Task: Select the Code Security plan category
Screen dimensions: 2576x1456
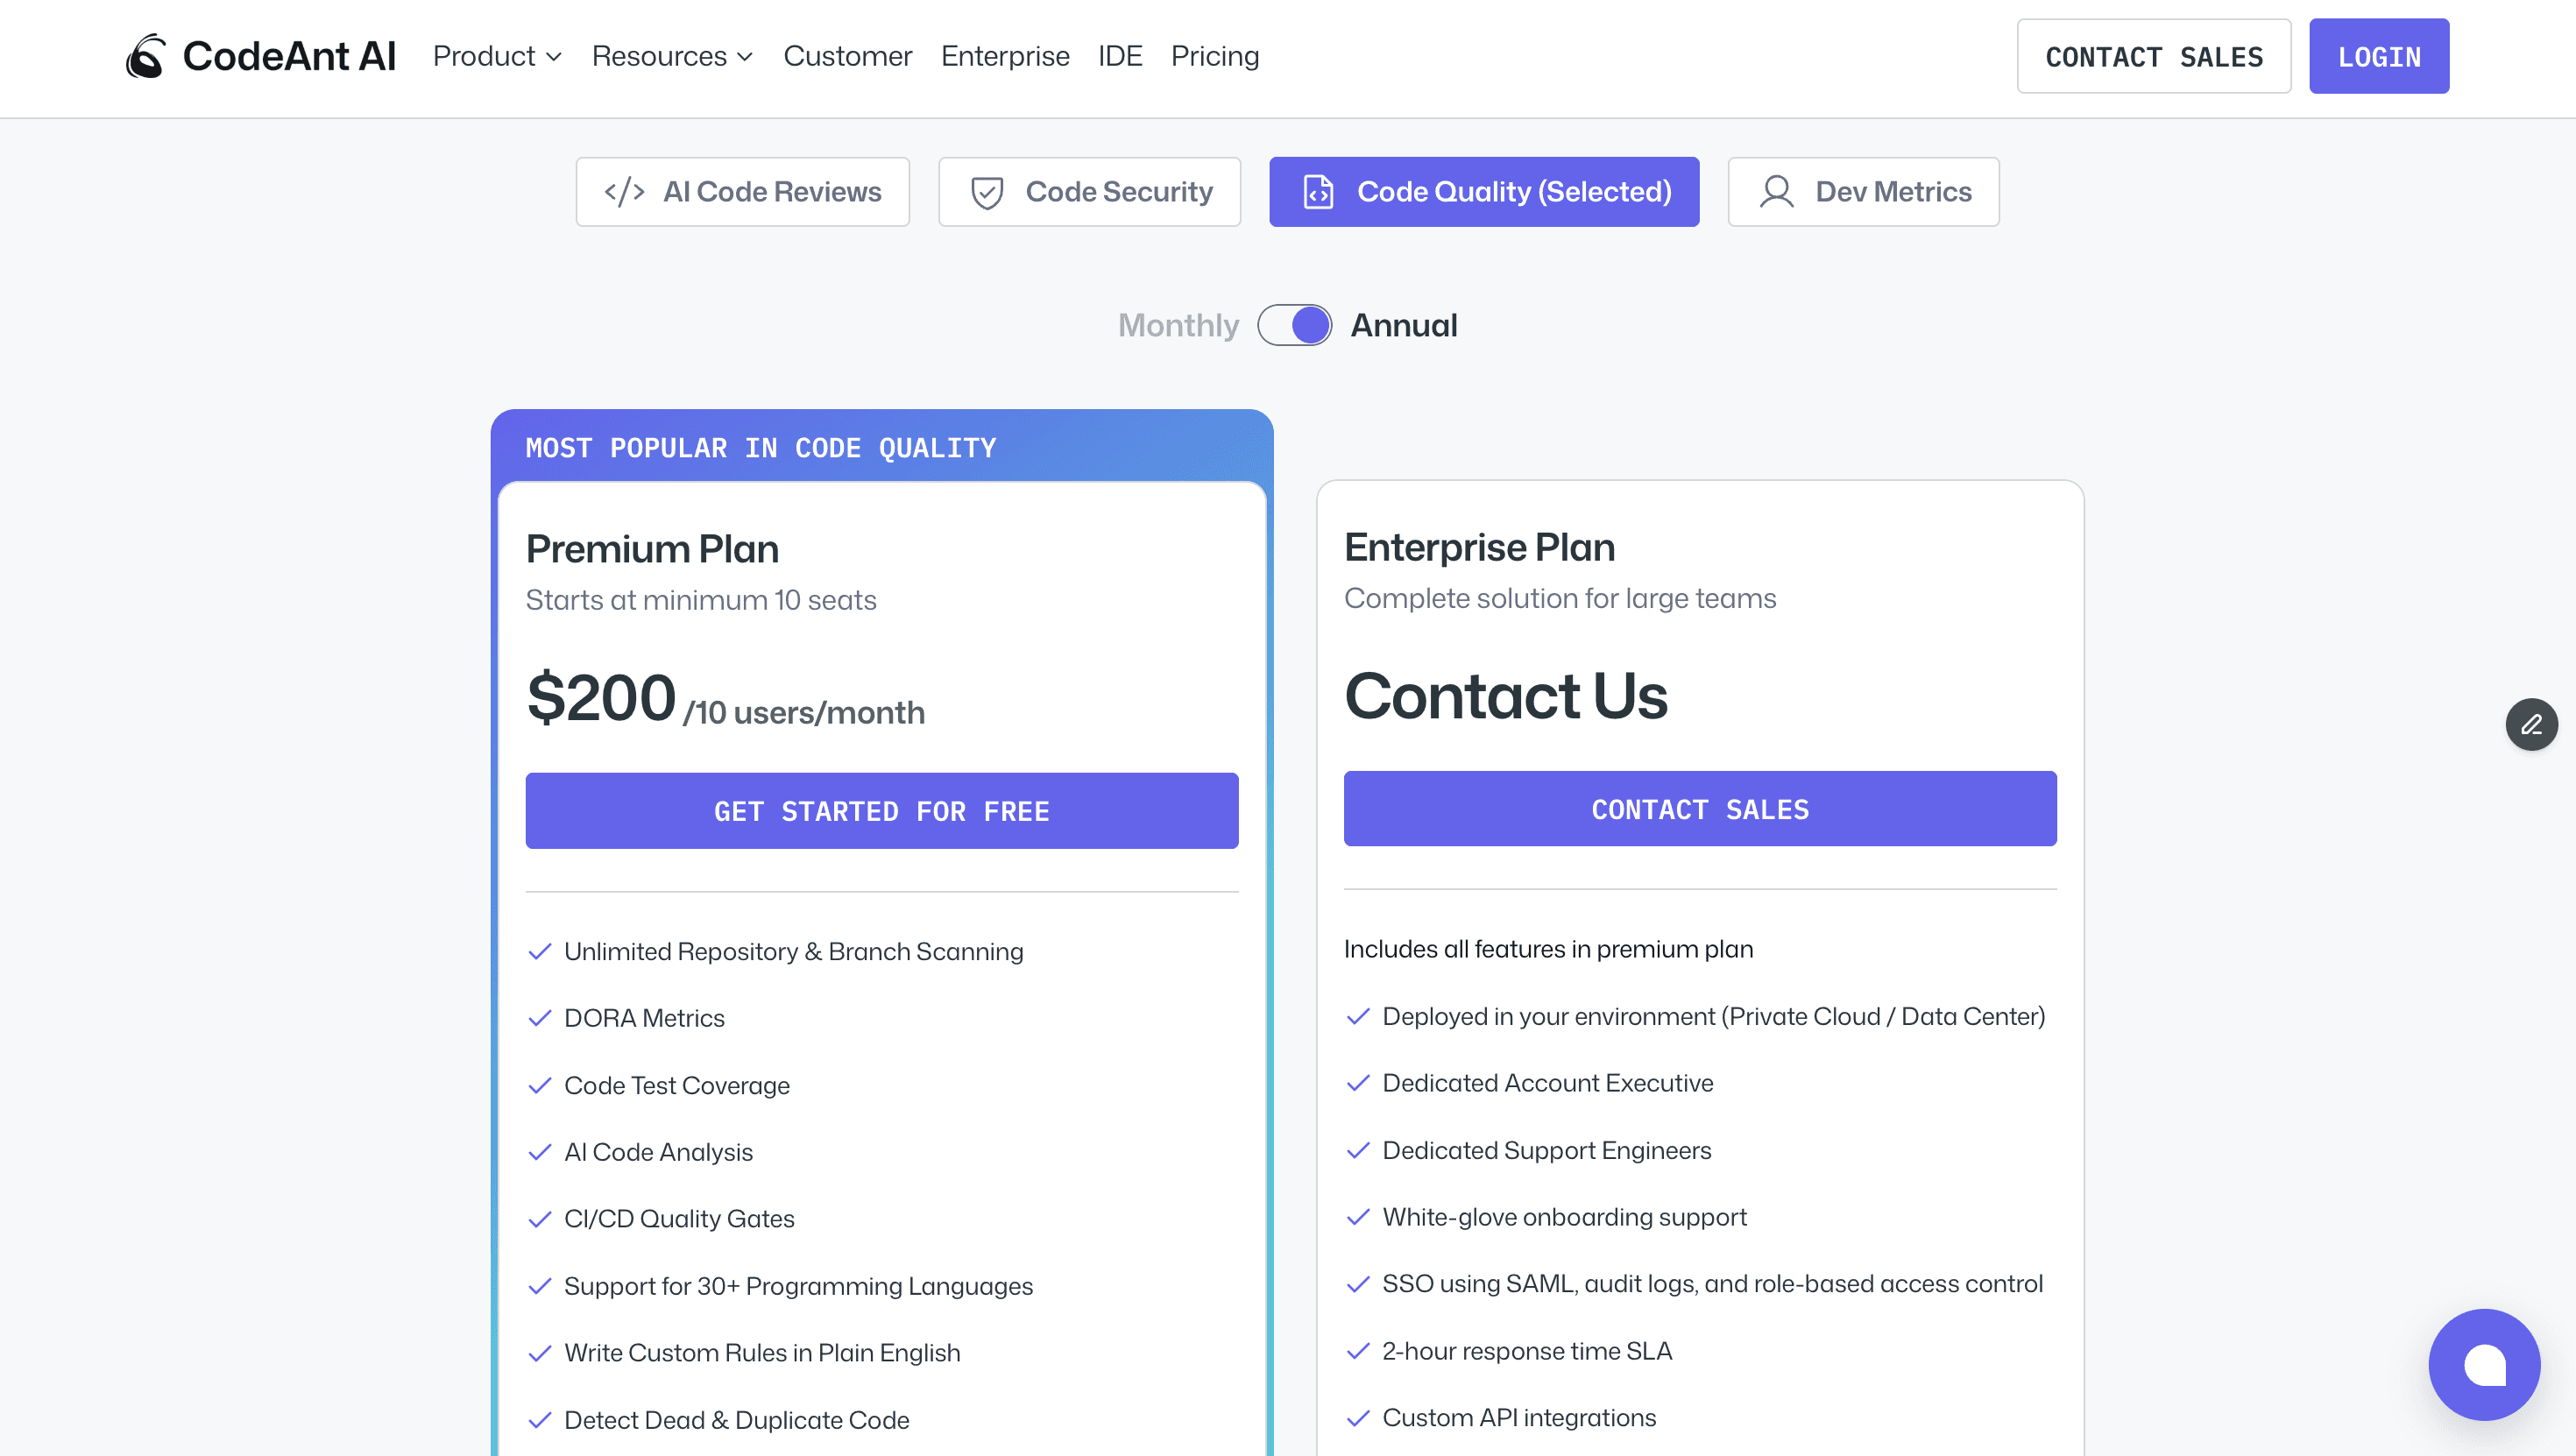Action: (x=1089, y=191)
